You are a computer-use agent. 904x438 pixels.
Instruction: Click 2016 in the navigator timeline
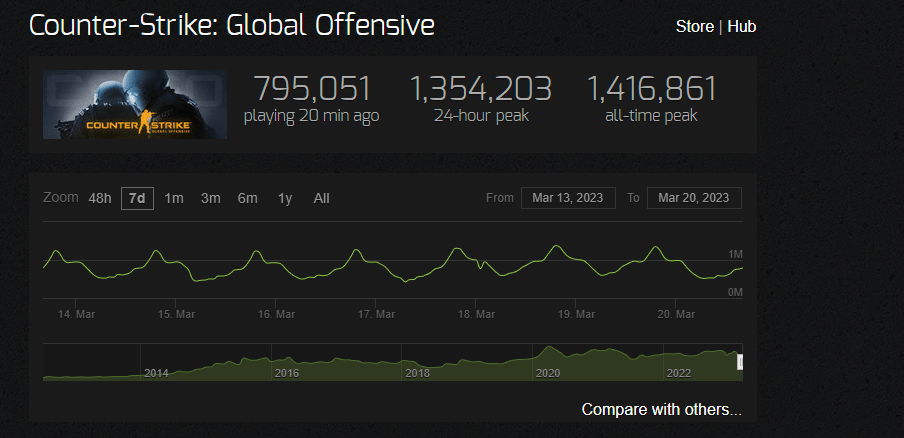coord(287,373)
